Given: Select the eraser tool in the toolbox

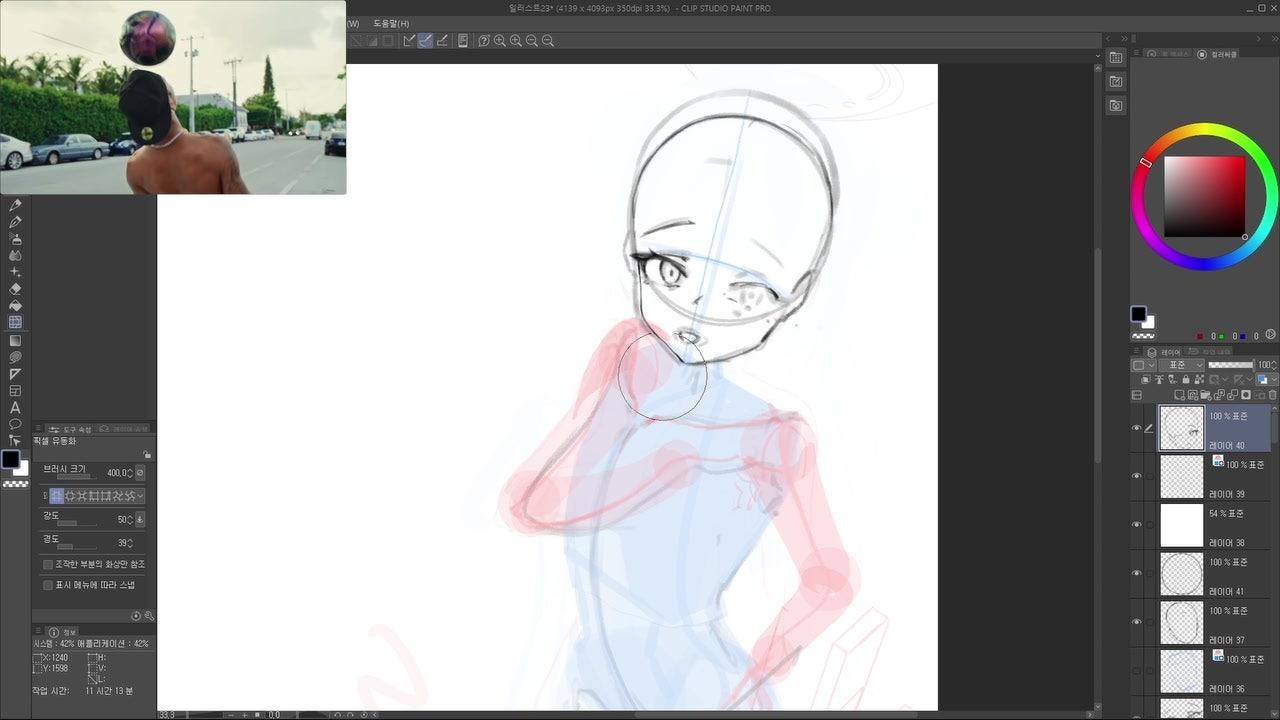Looking at the screenshot, I should pos(15,289).
